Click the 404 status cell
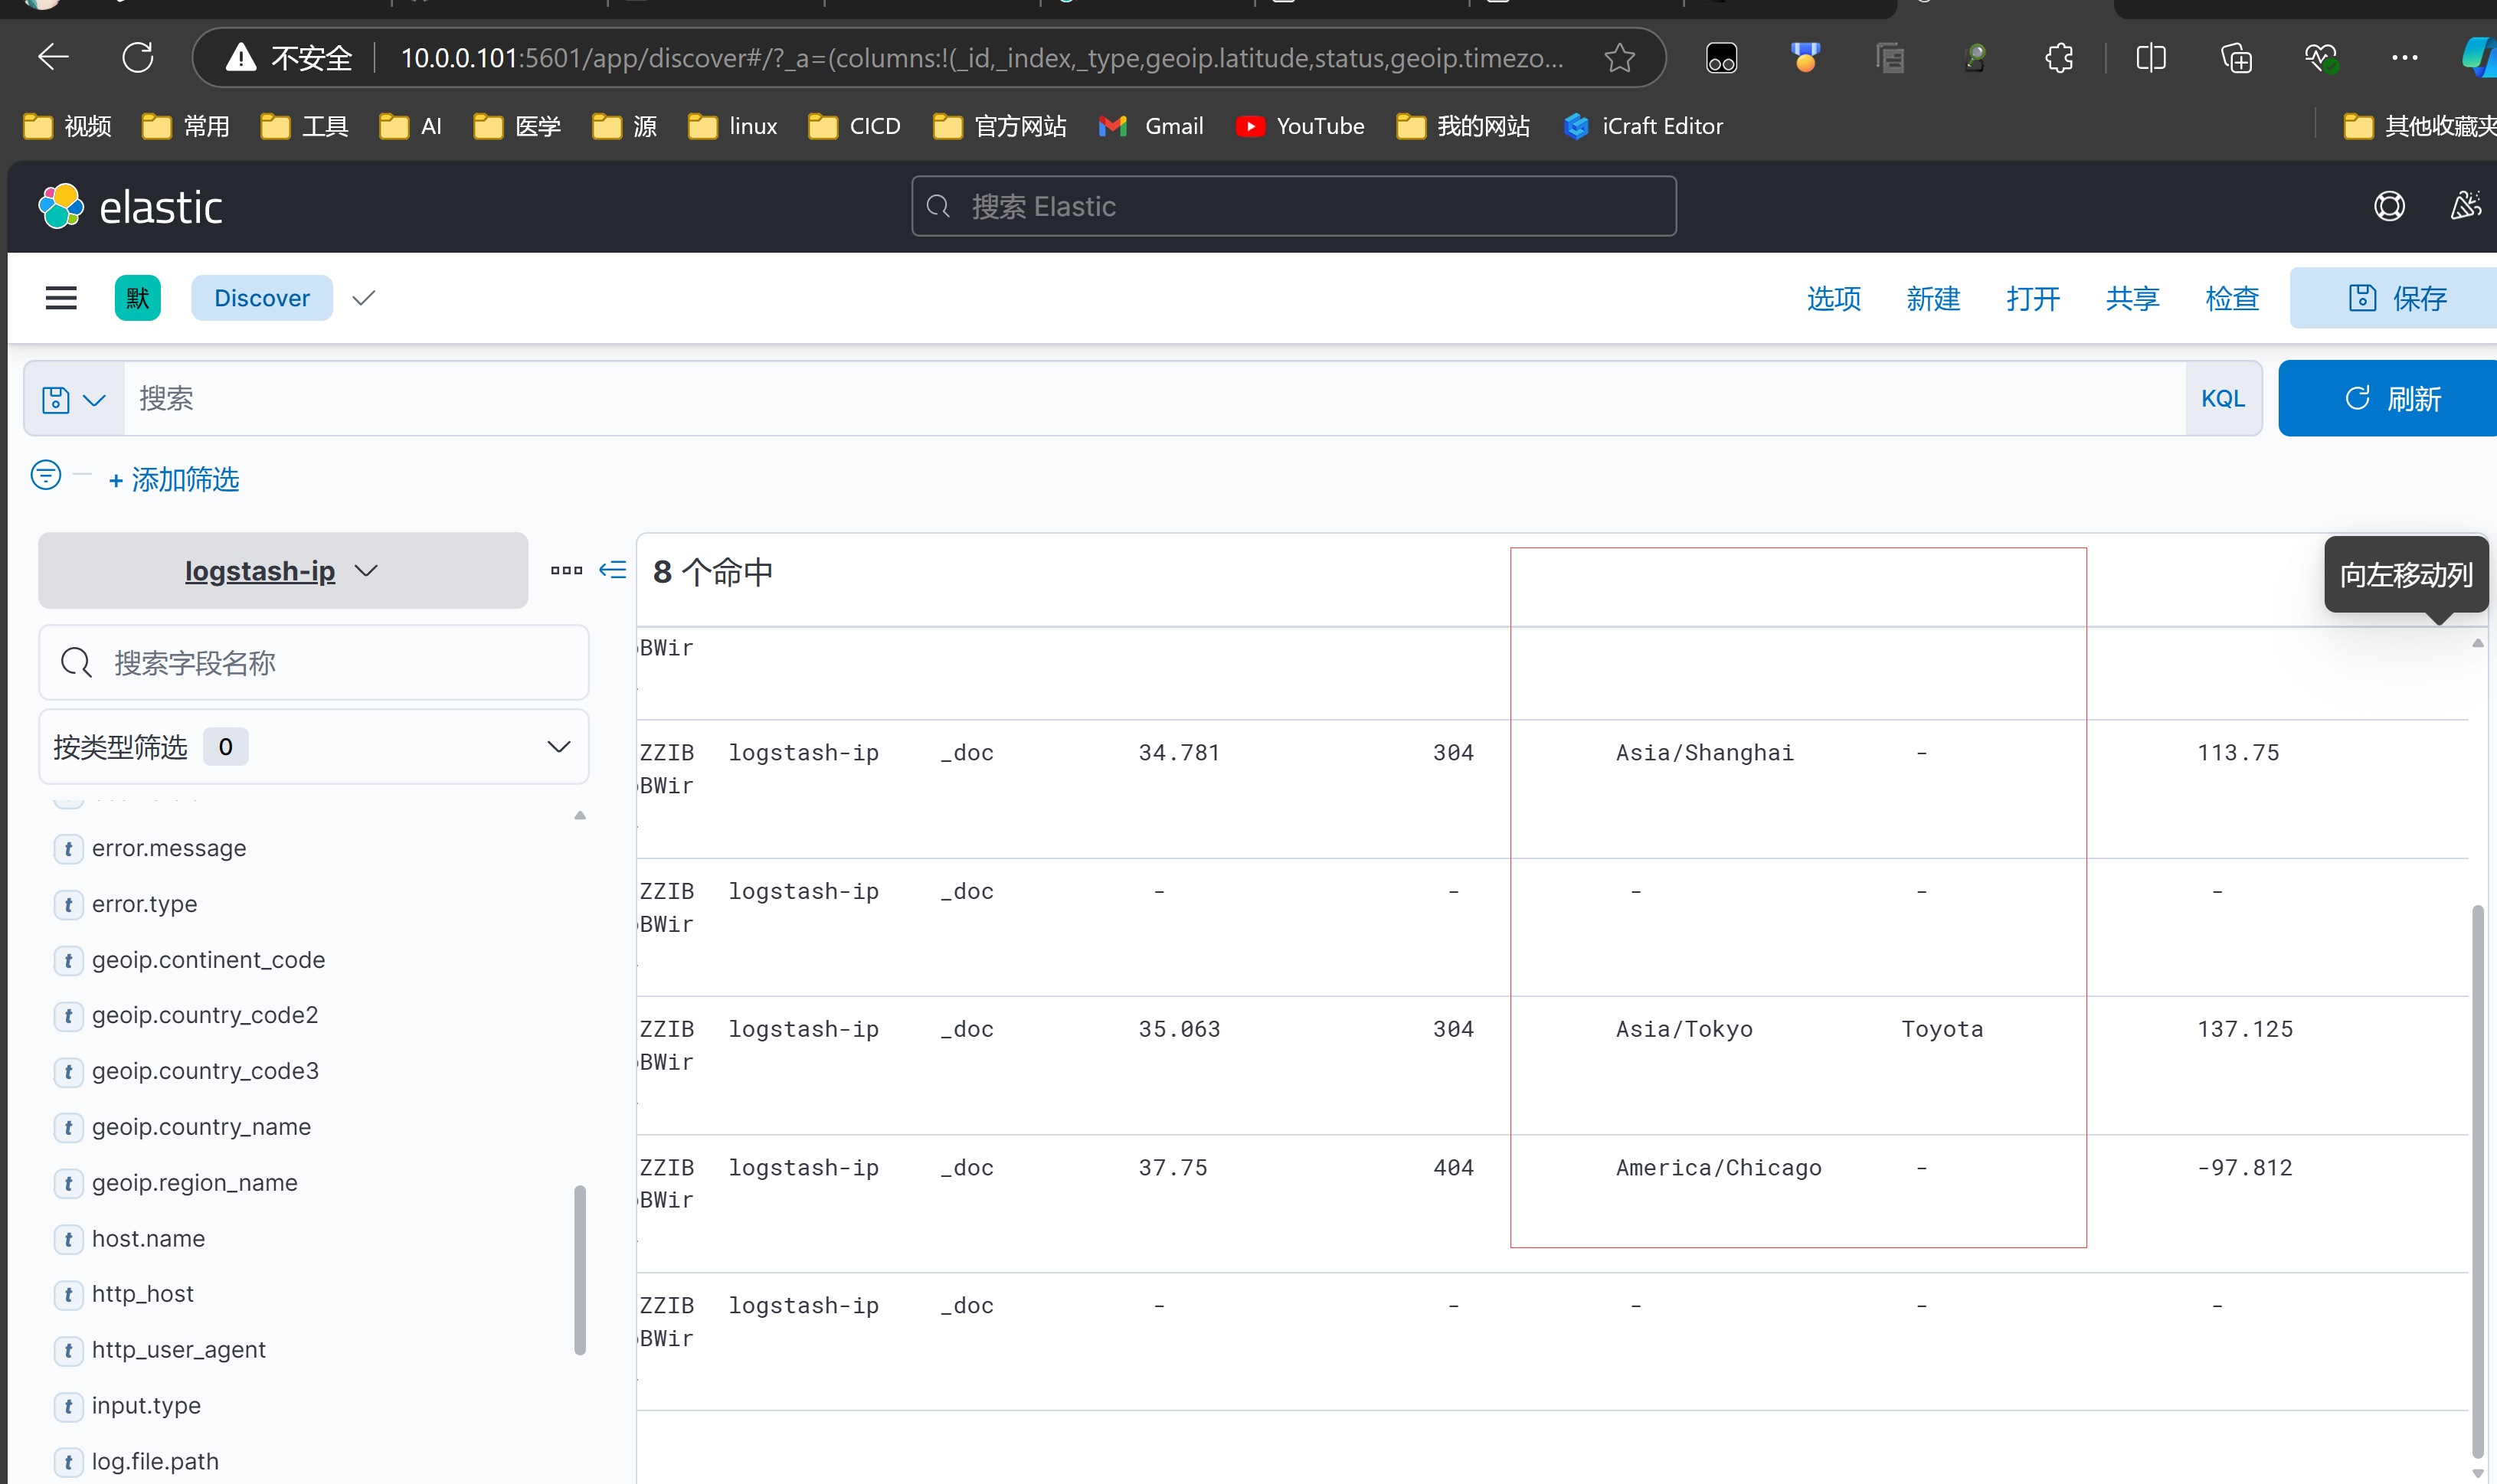This screenshot has width=2497, height=1484. pos(1453,1168)
